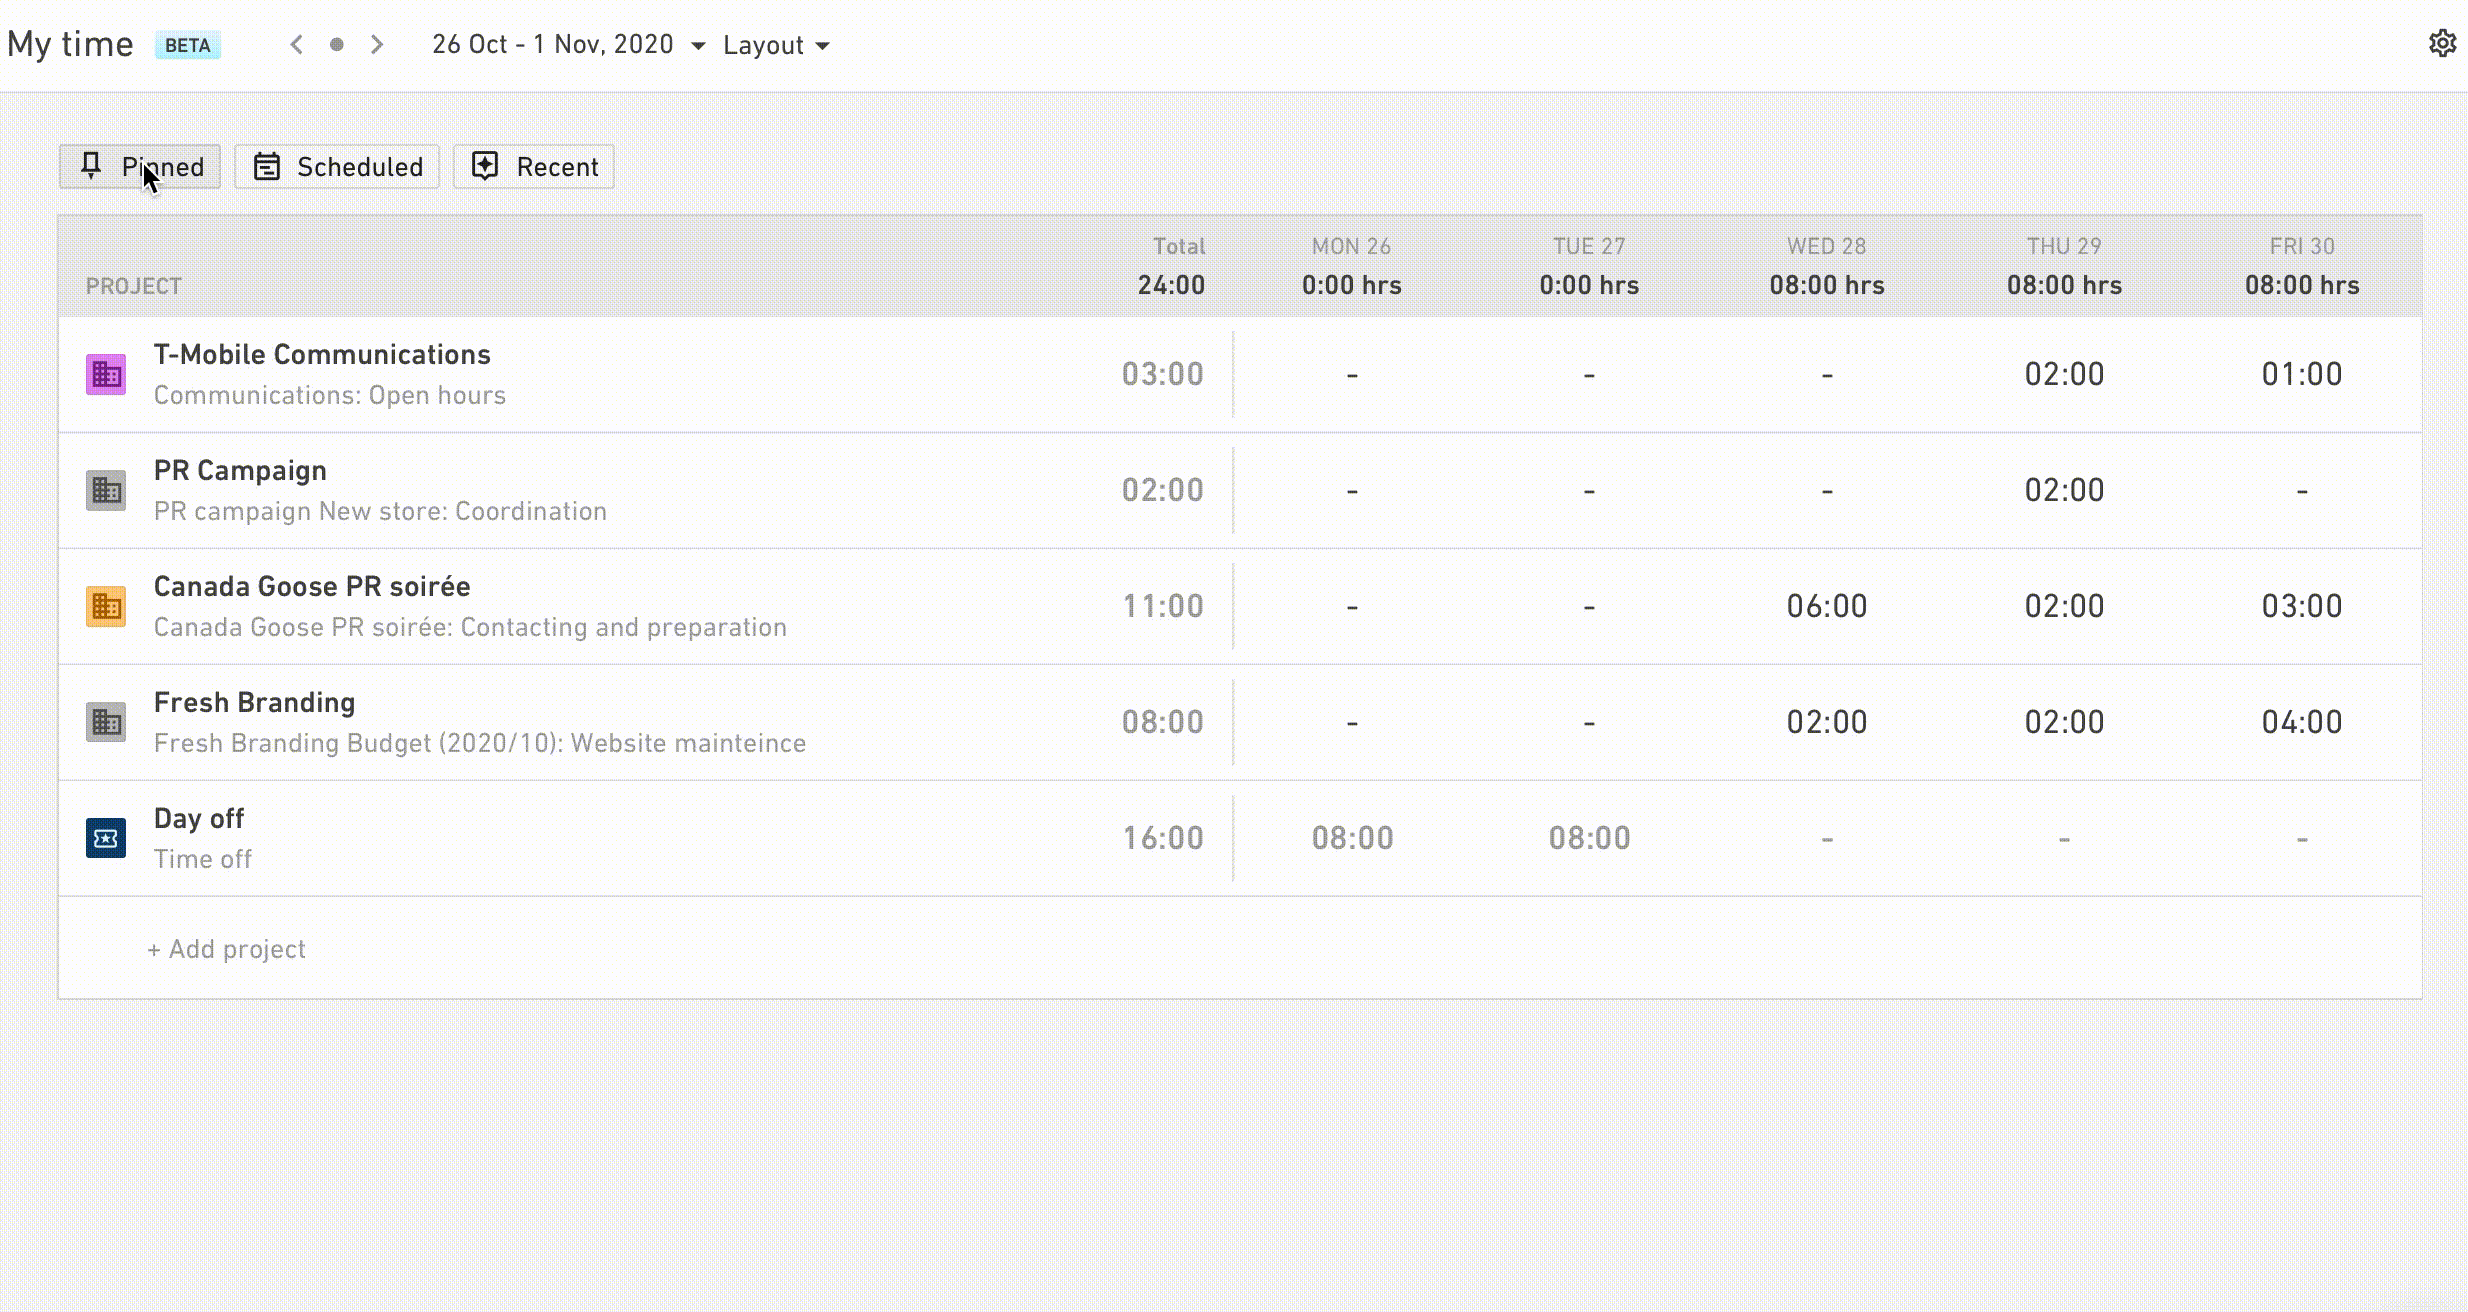Click Day off ticket icon
Screen dimensions: 2468x1312
106,839
